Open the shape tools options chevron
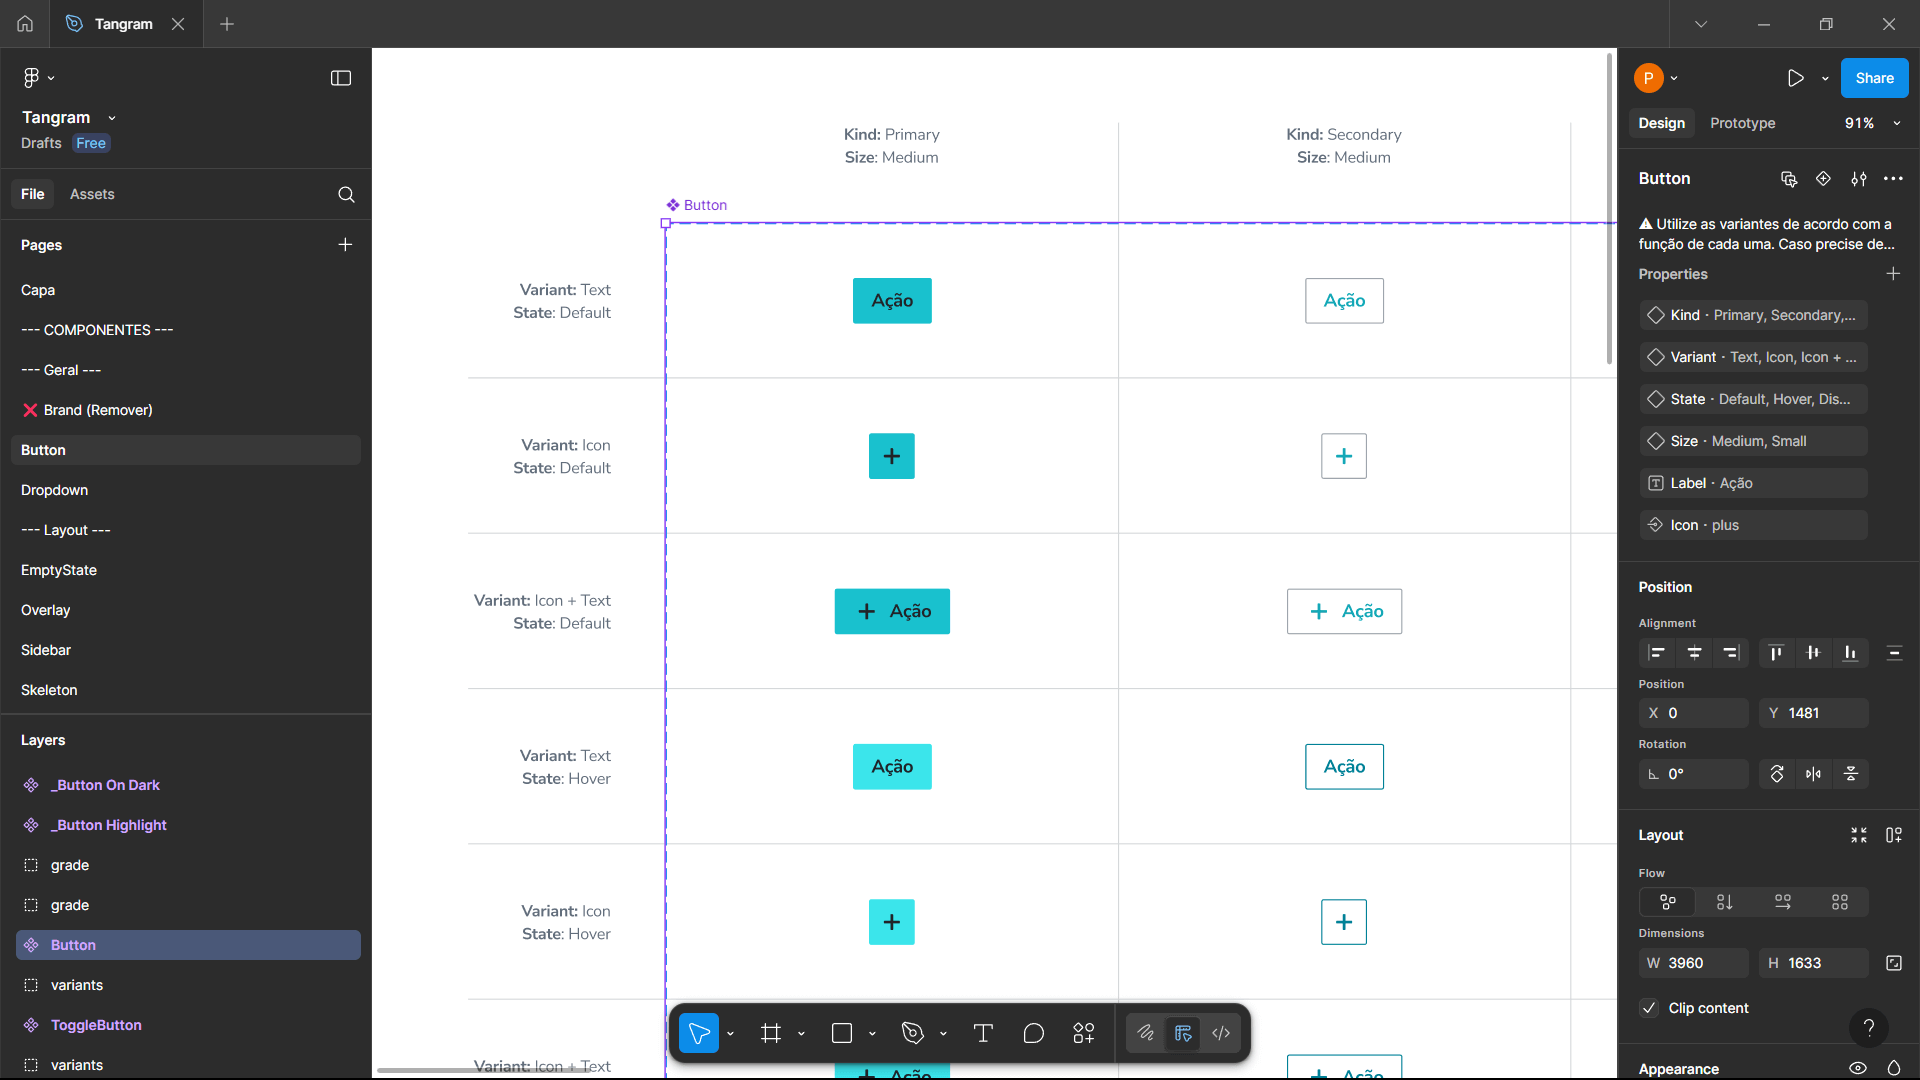This screenshot has width=1920, height=1080. 872,1034
